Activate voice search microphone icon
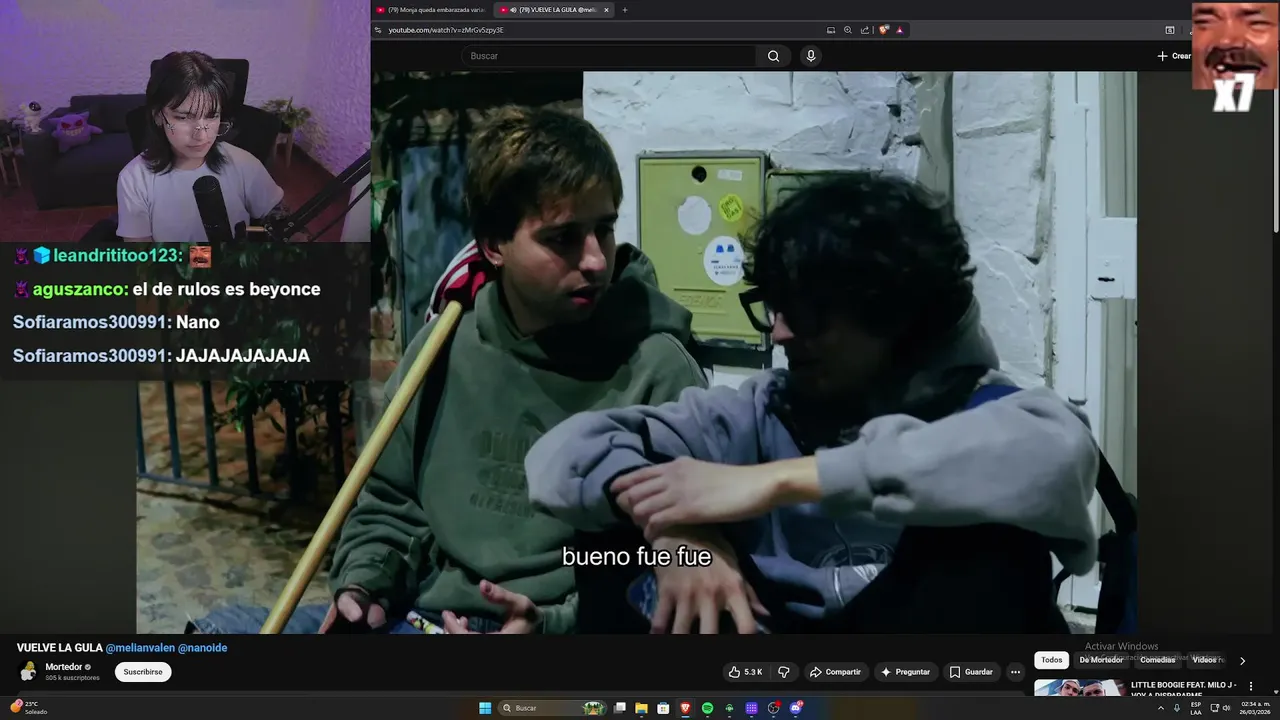Screen dimensions: 1280x720 811,56
